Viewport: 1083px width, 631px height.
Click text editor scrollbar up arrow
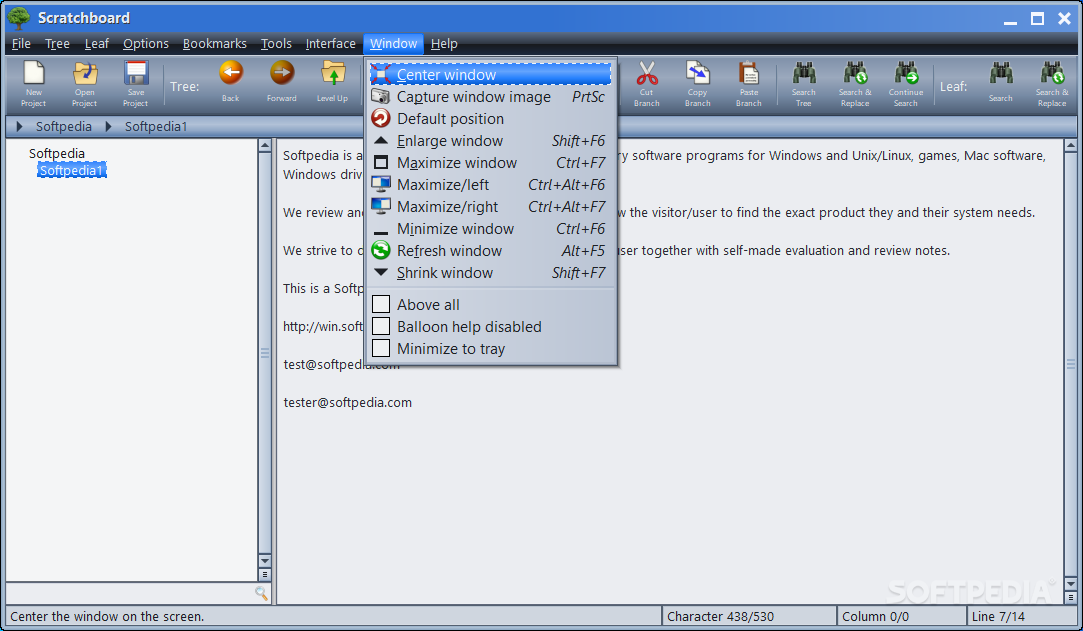coord(1071,146)
